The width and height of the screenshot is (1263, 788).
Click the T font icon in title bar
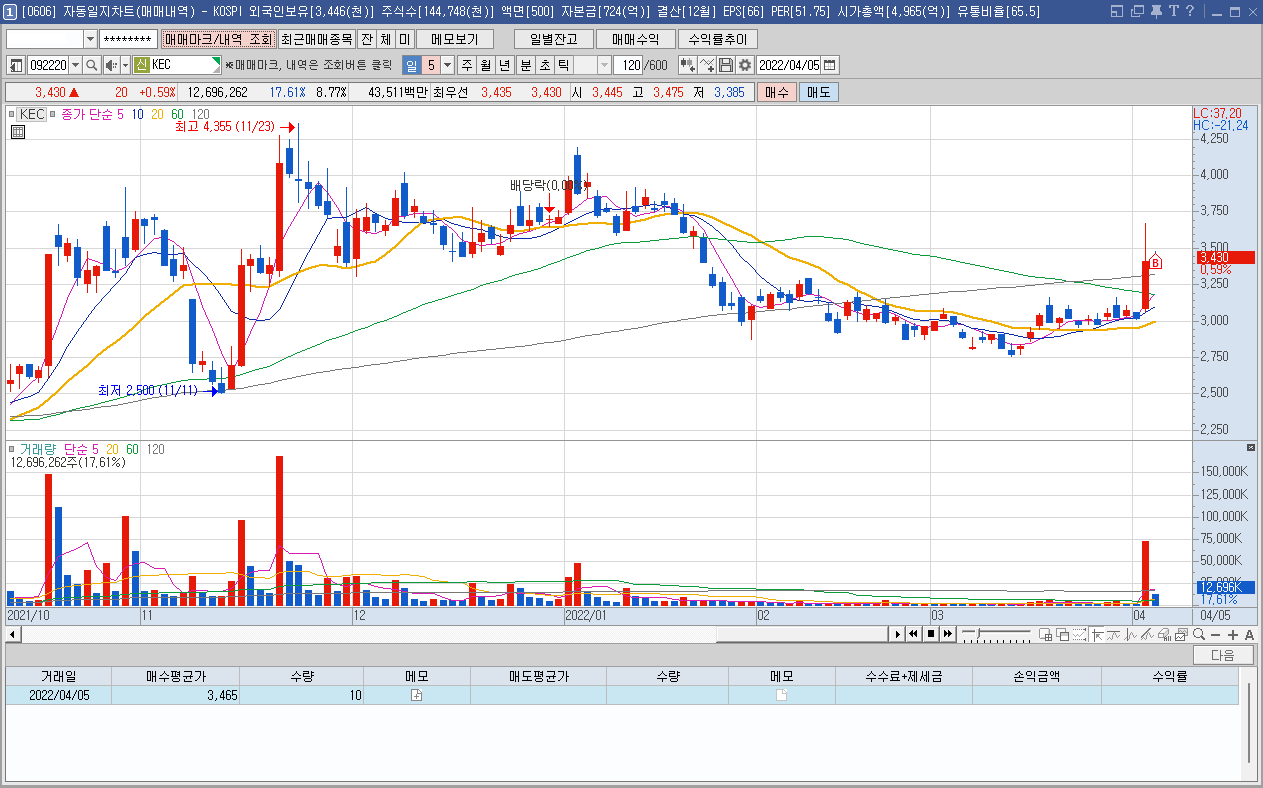click(1174, 11)
